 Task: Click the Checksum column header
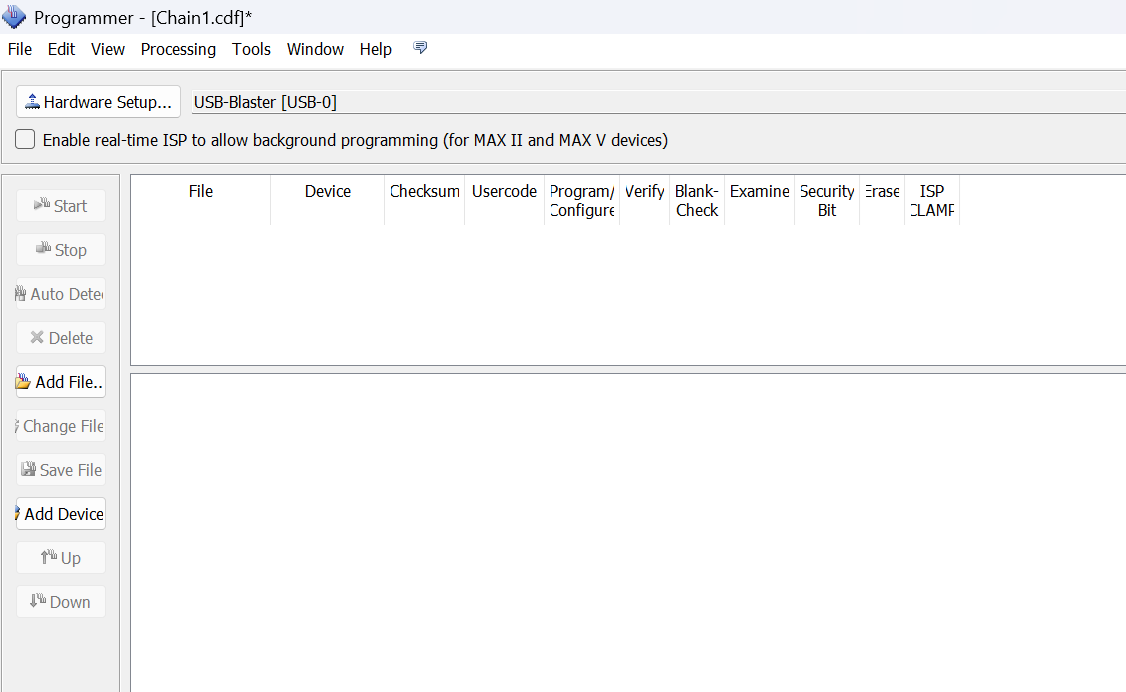point(425,192)
